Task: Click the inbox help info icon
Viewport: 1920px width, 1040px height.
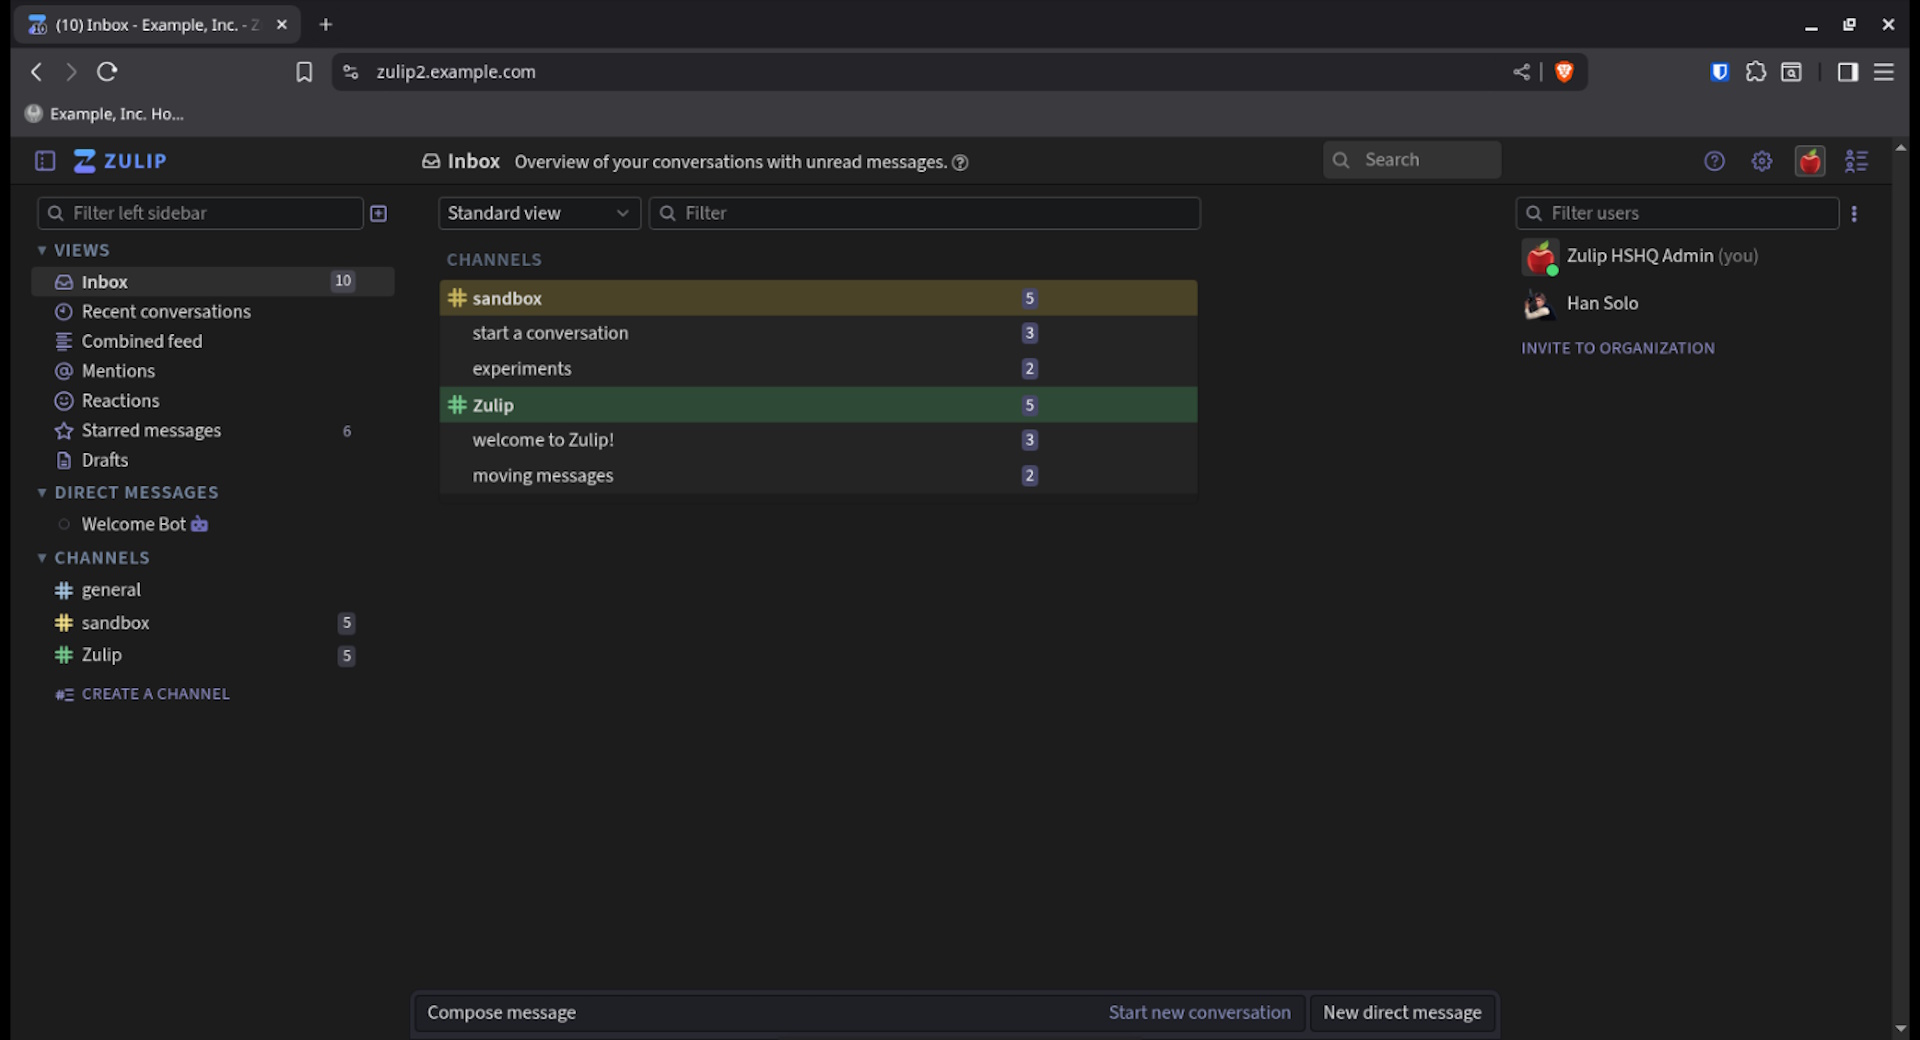Action: 960,163
